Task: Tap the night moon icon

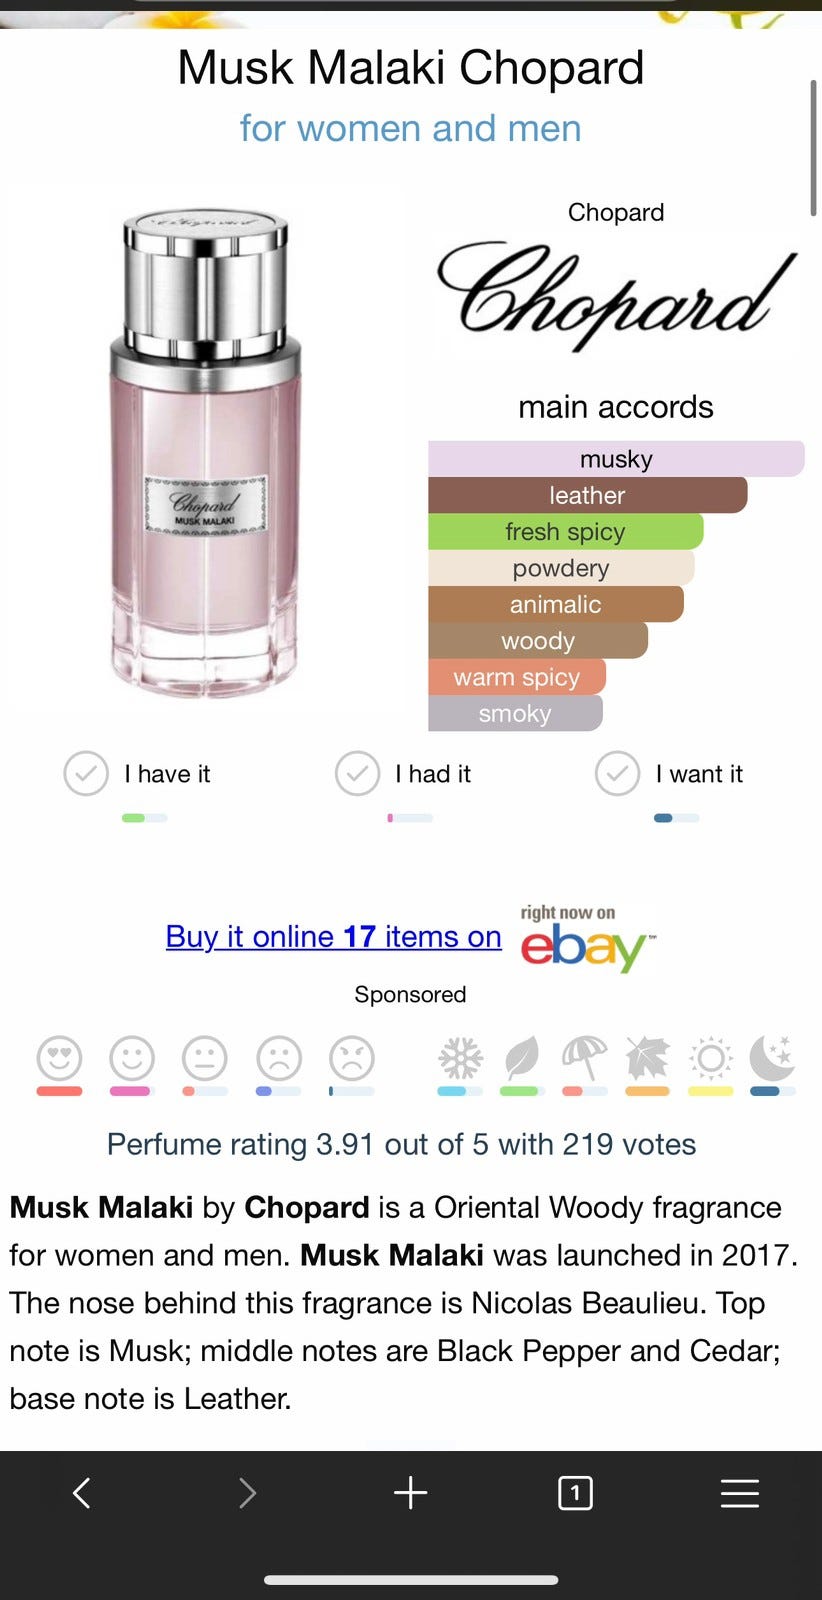Action: coord(772,1058)
